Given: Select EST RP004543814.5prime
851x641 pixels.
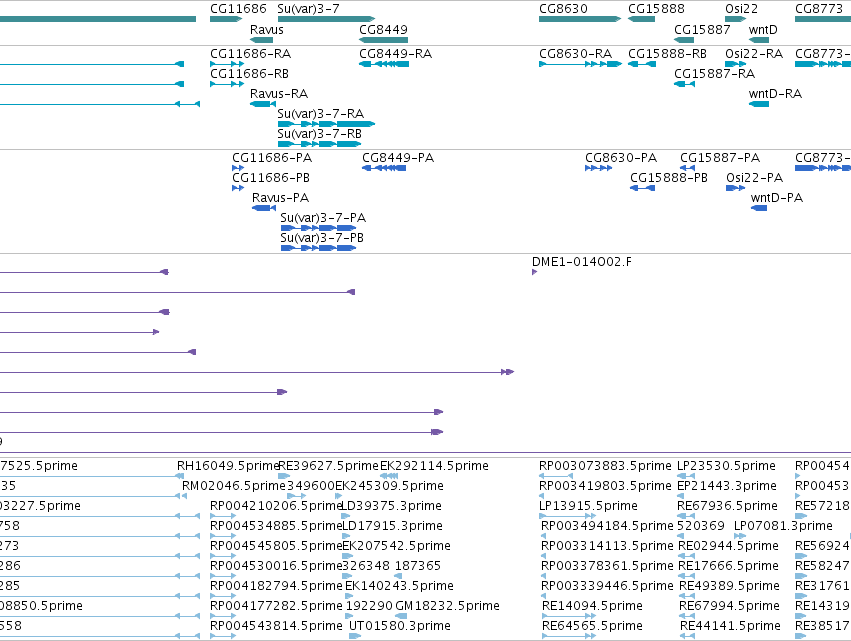Looking at the screenshot, I should tap(276, 626).
